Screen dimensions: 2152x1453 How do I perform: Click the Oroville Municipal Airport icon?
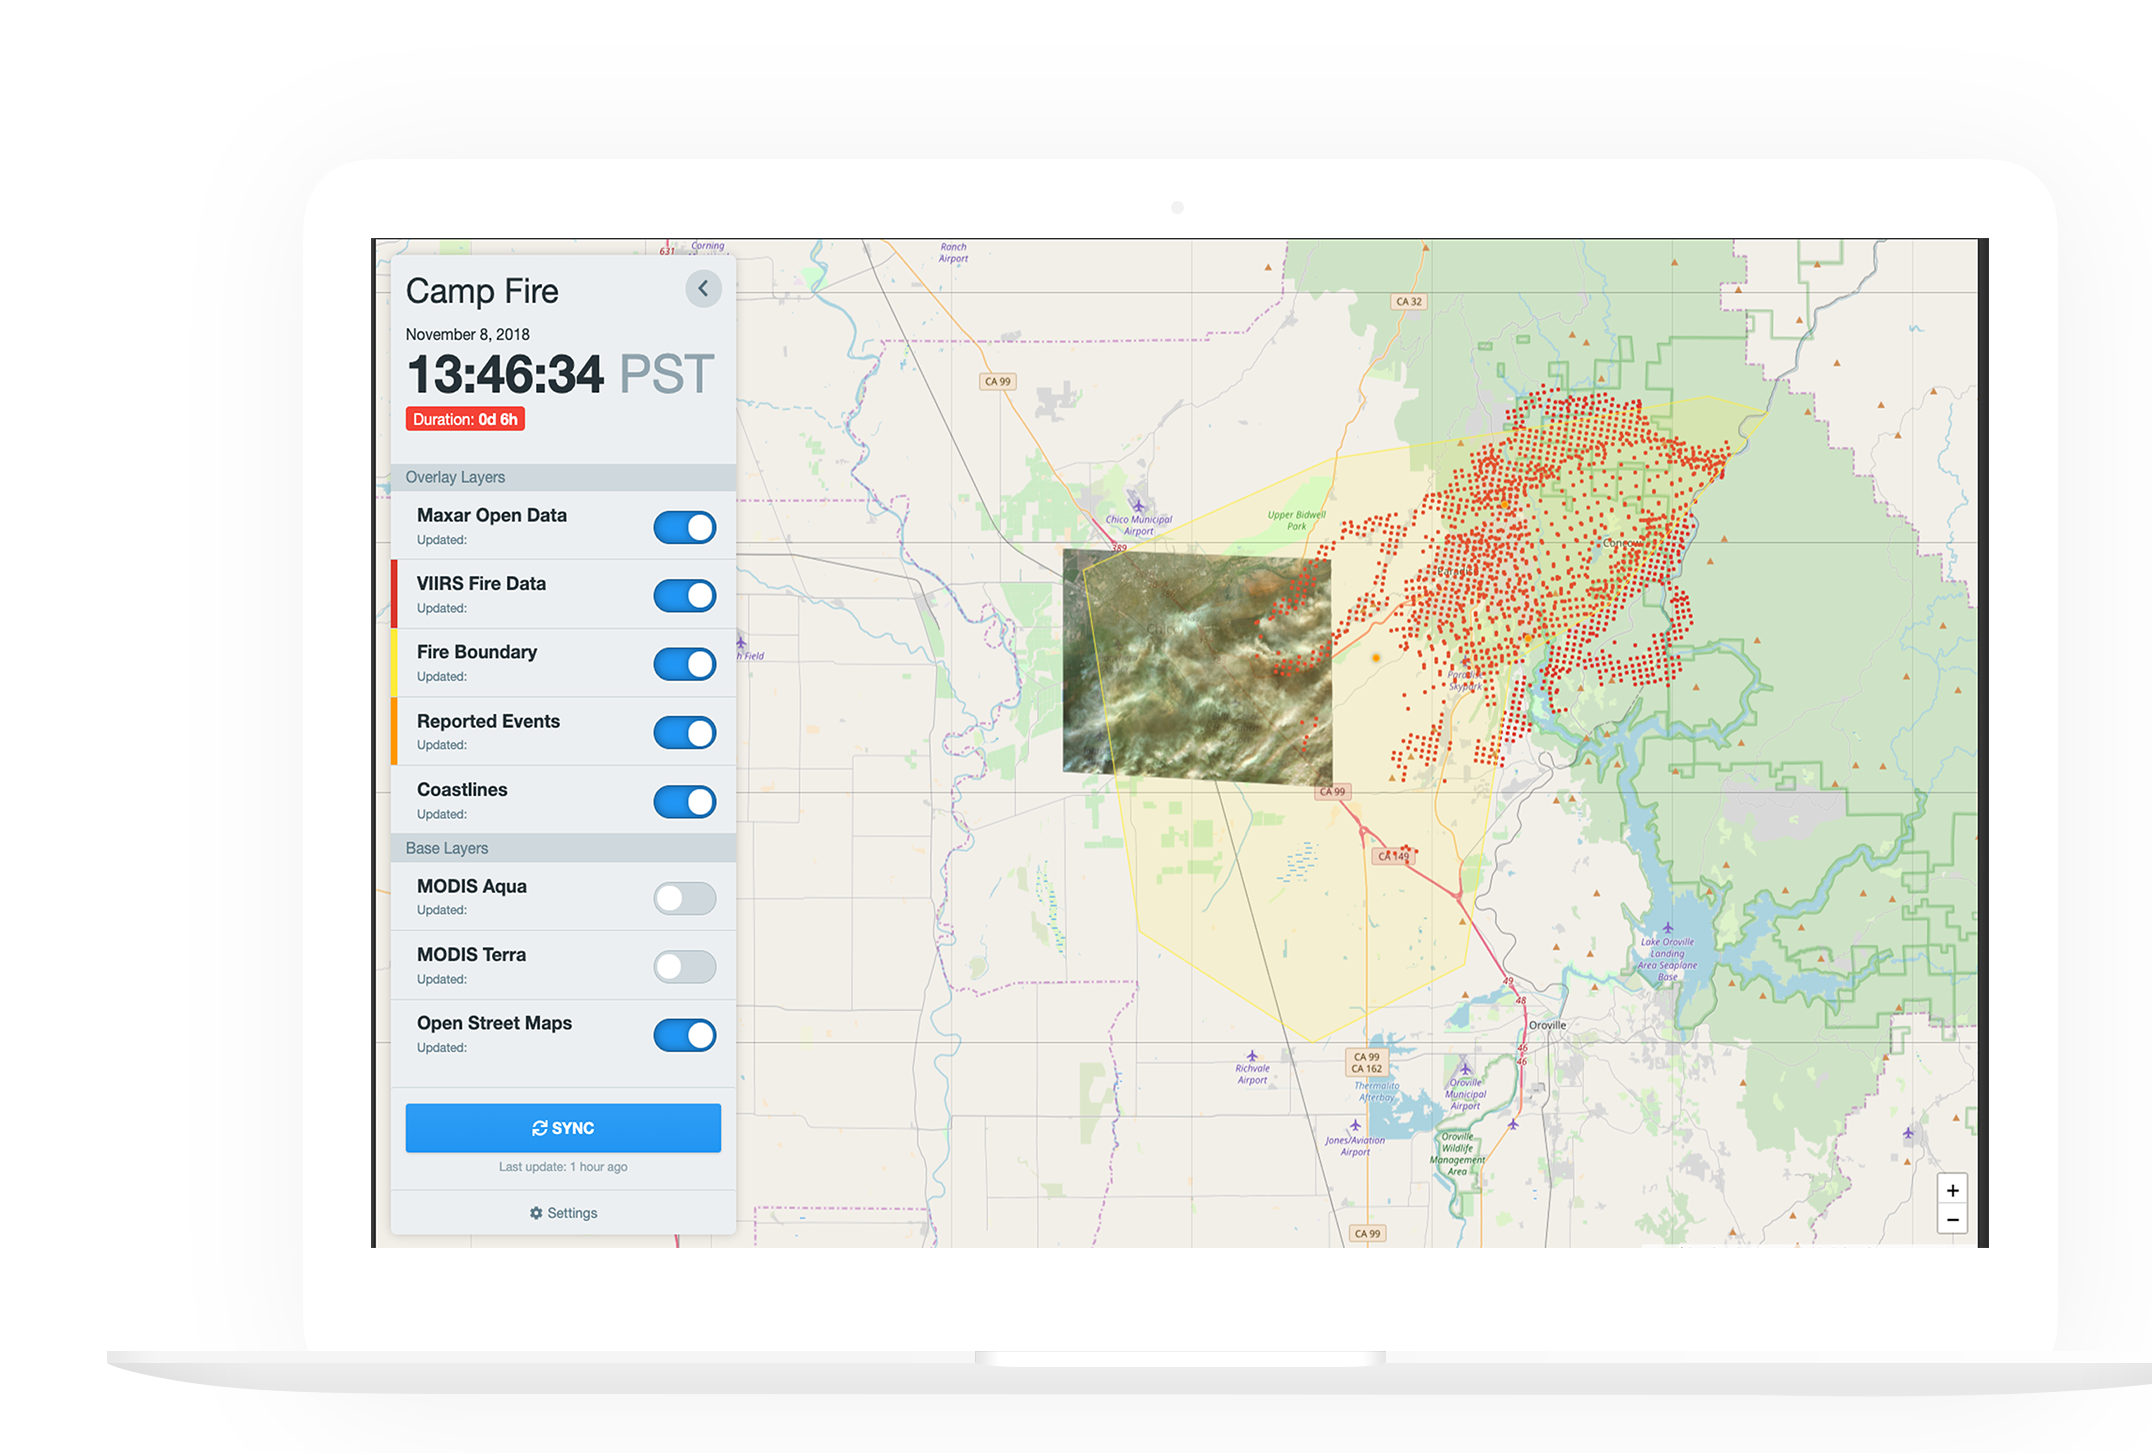click(x=1466, y=1069)
